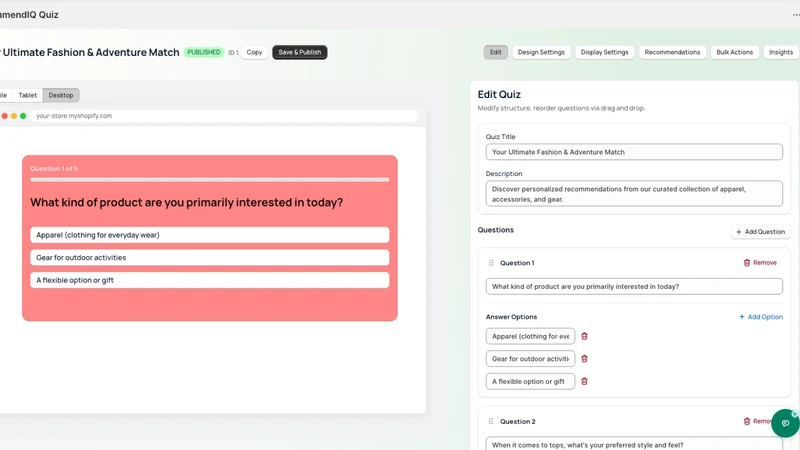The width and height of the screenshot is (800, 450).
Task: Edit the 'Apparel (clothing for eve' option input
Action: click(530, 336)
